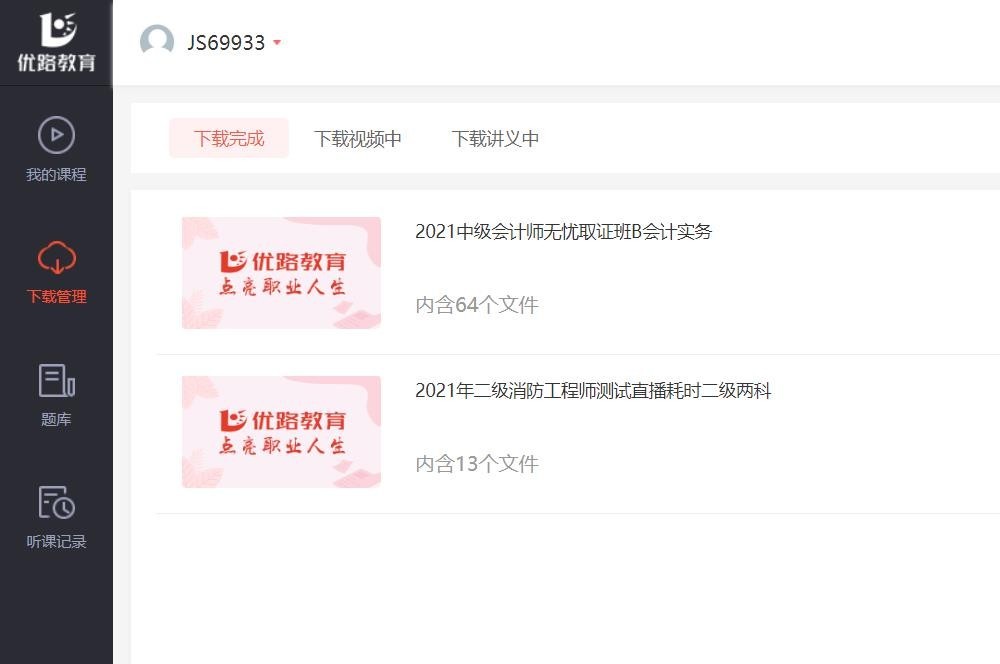Switch to the 下载完成 tab
Viewport: 1000px width, 664px height.
[229, 138]
